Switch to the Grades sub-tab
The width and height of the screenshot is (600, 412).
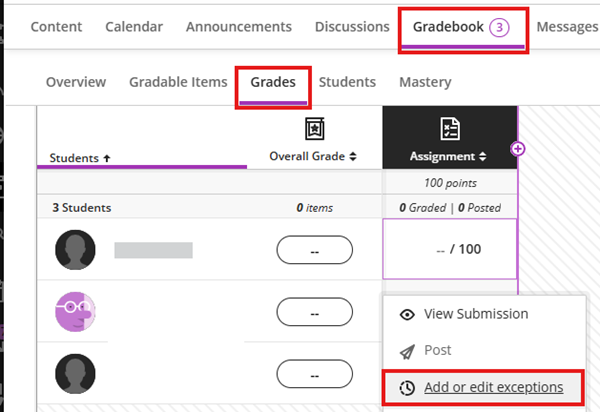(273, 82)
